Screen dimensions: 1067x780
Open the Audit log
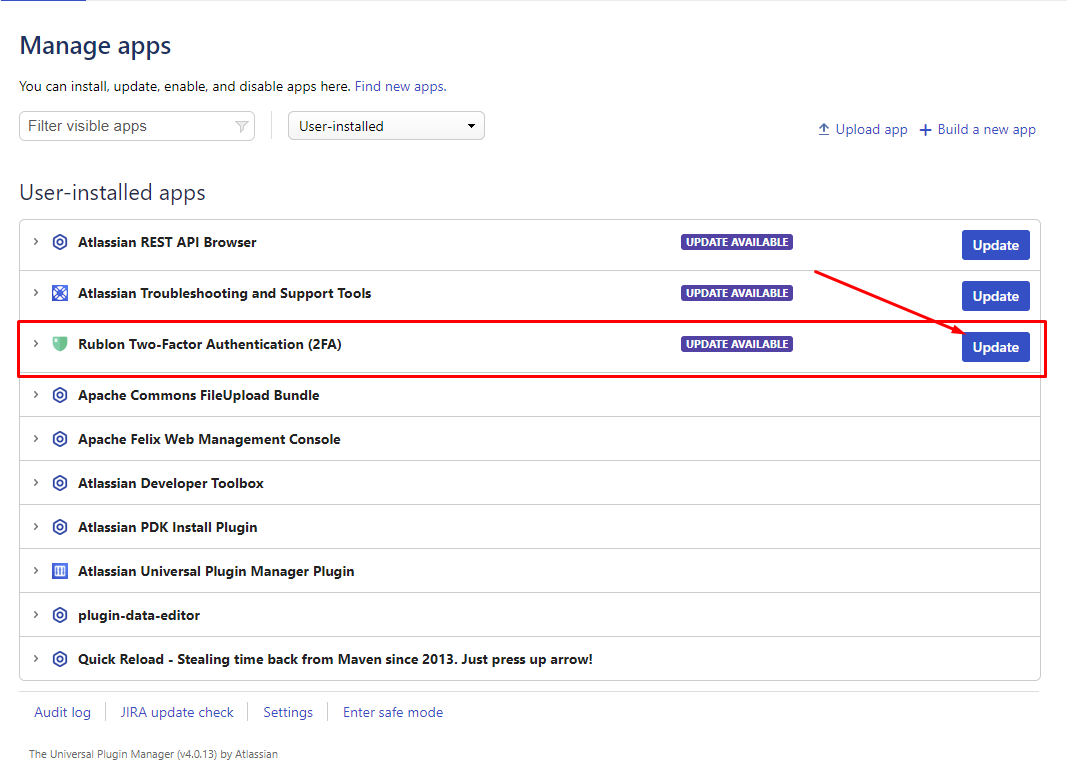(62, 712)
